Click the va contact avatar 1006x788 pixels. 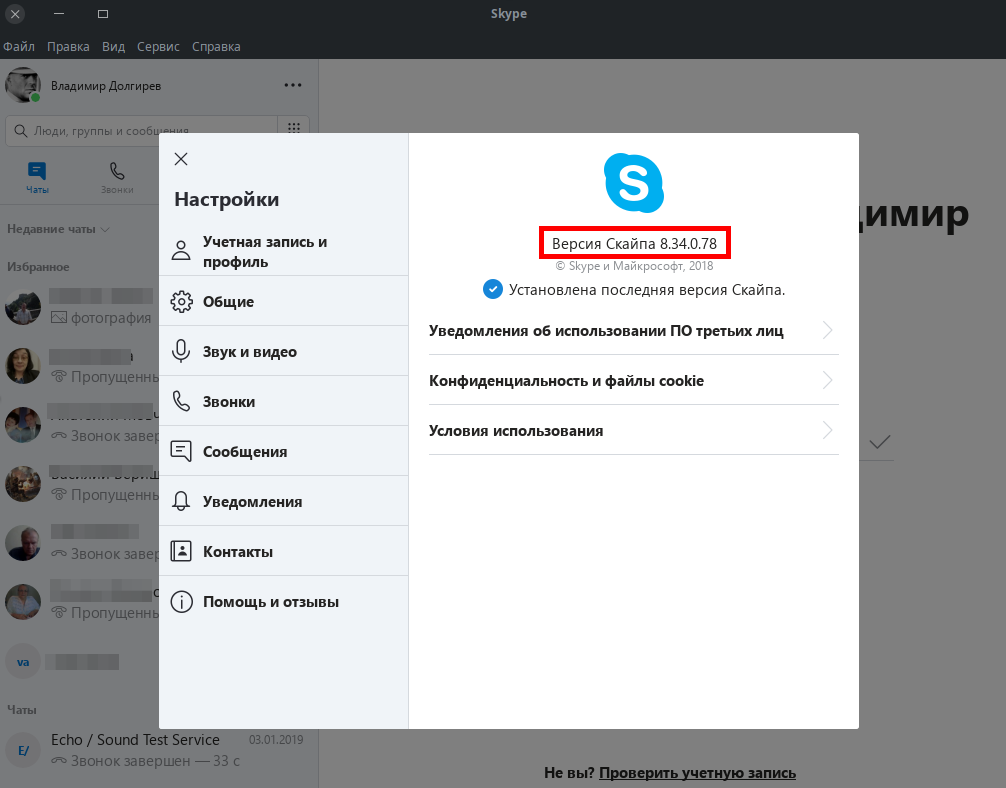(23, 662)
